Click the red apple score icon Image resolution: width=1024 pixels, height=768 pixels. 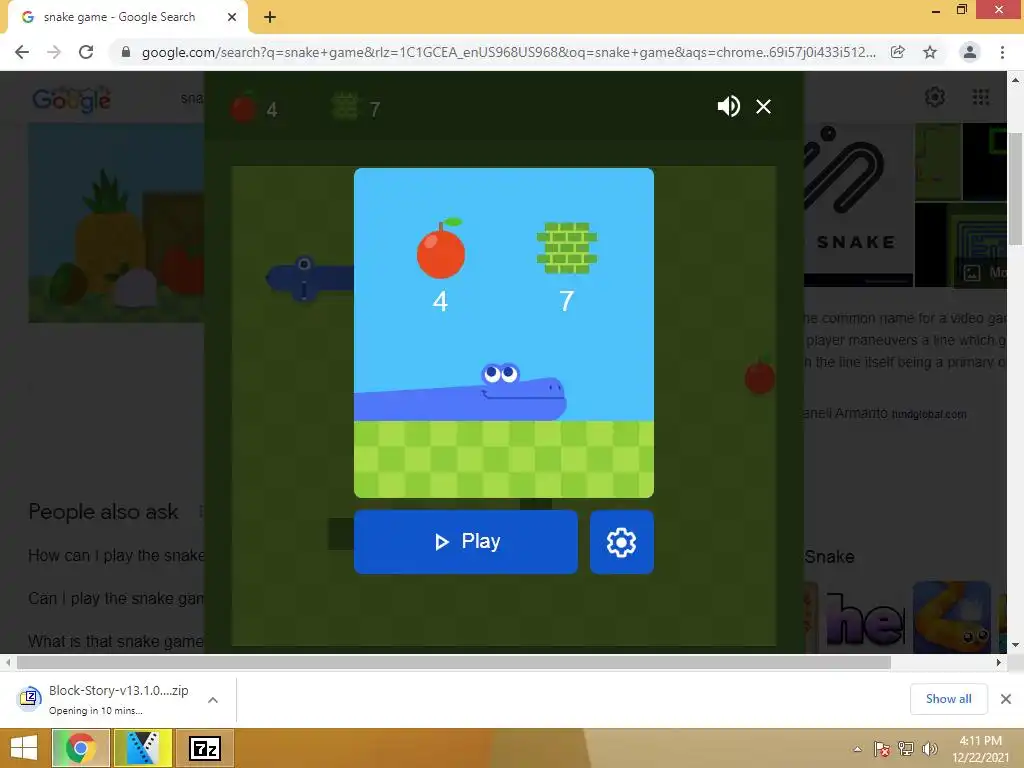[441, 248]
